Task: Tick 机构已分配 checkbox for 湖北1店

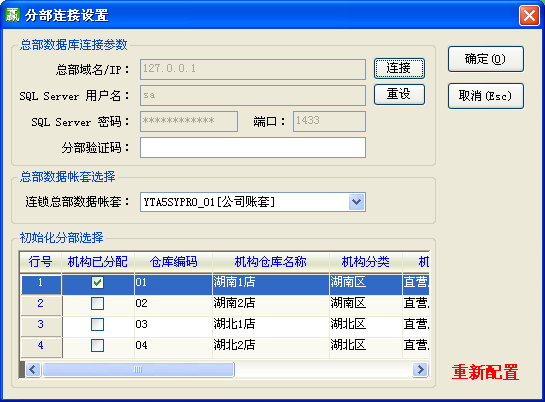Action: coord(97,324)
